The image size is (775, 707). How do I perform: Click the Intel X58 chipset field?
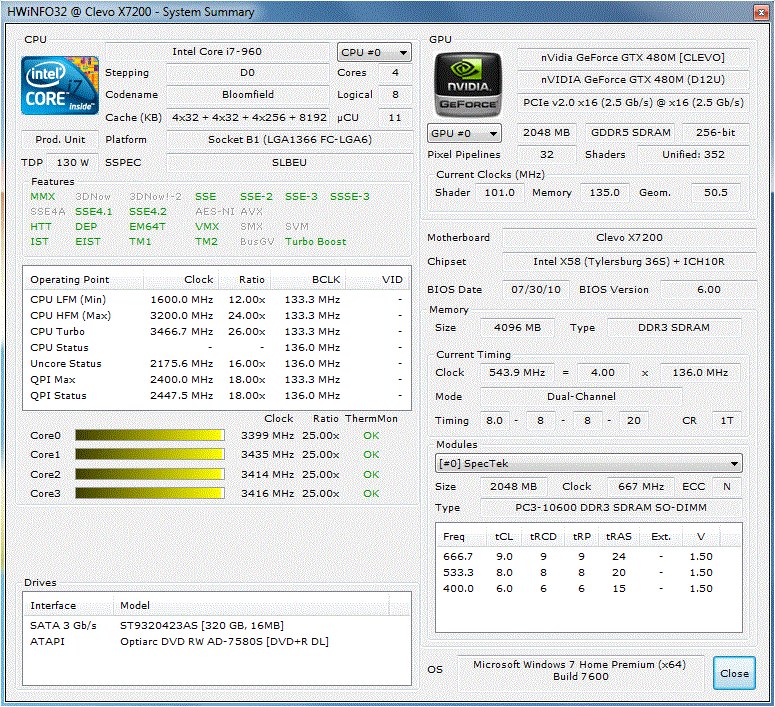[629, 261]
